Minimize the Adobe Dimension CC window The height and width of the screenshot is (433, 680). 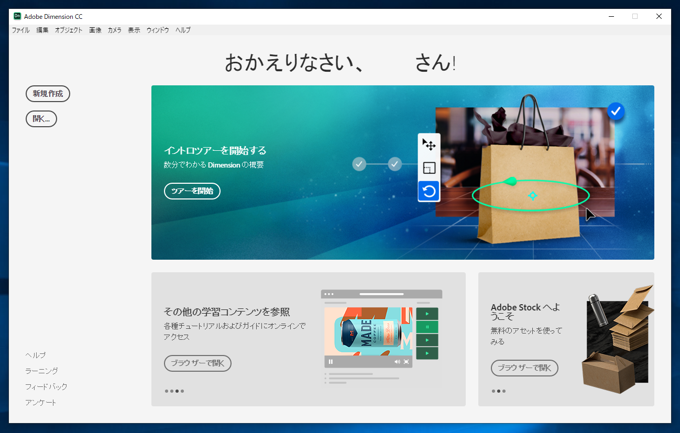611,16
